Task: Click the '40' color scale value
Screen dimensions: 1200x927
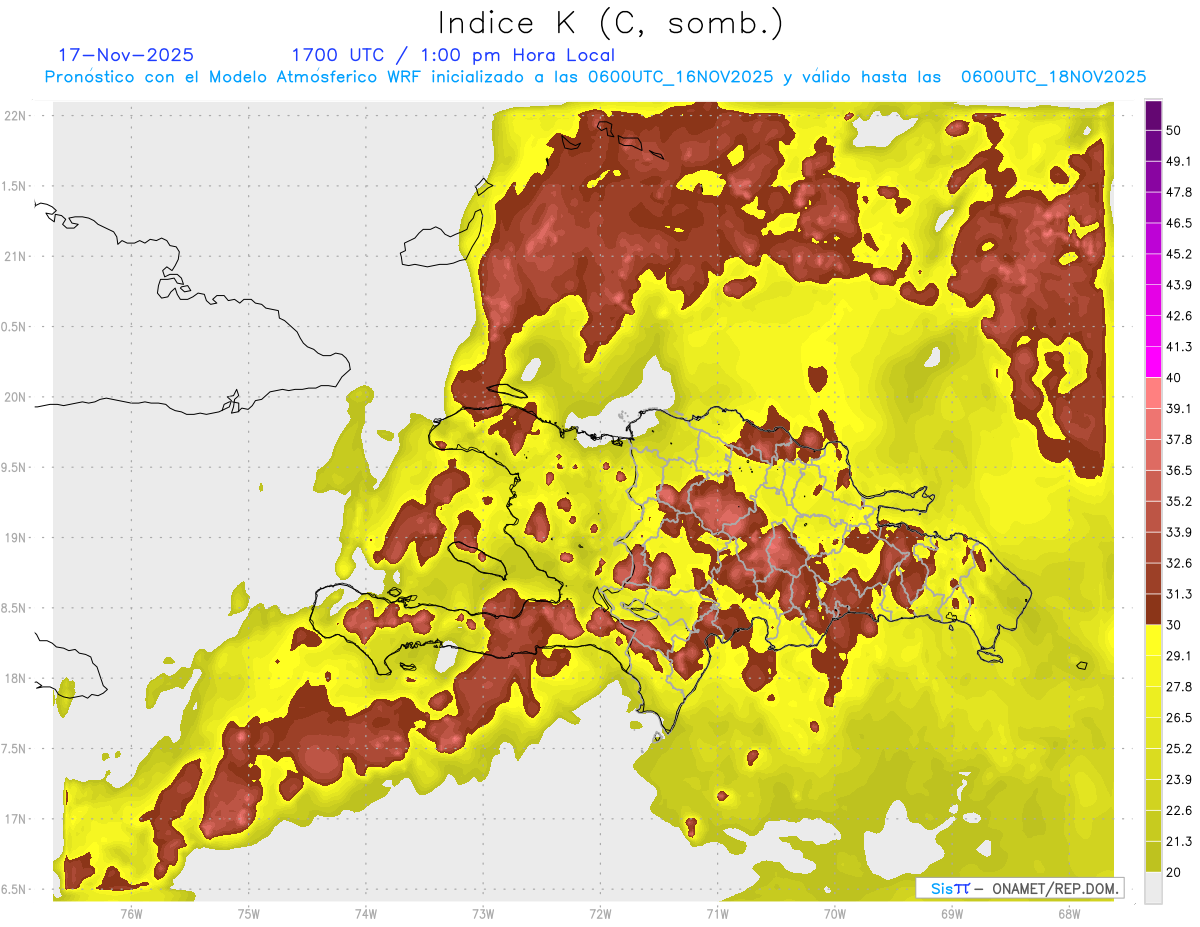Action: coord(1174,378)
